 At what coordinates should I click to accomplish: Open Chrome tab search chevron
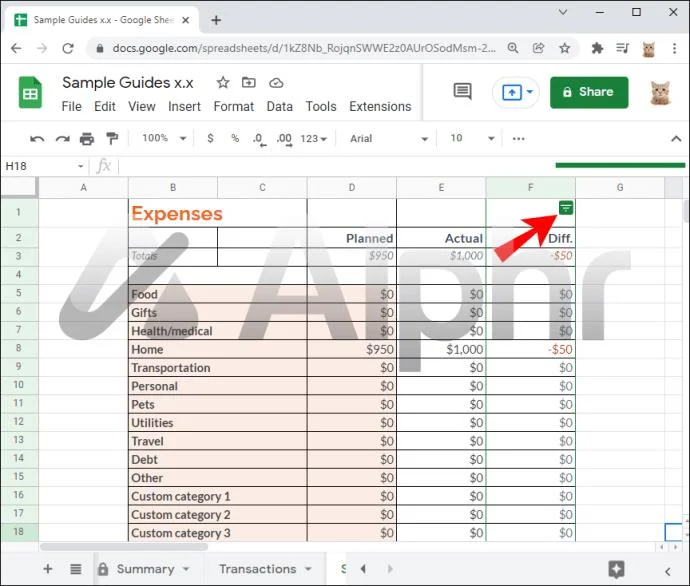point(563,12)
